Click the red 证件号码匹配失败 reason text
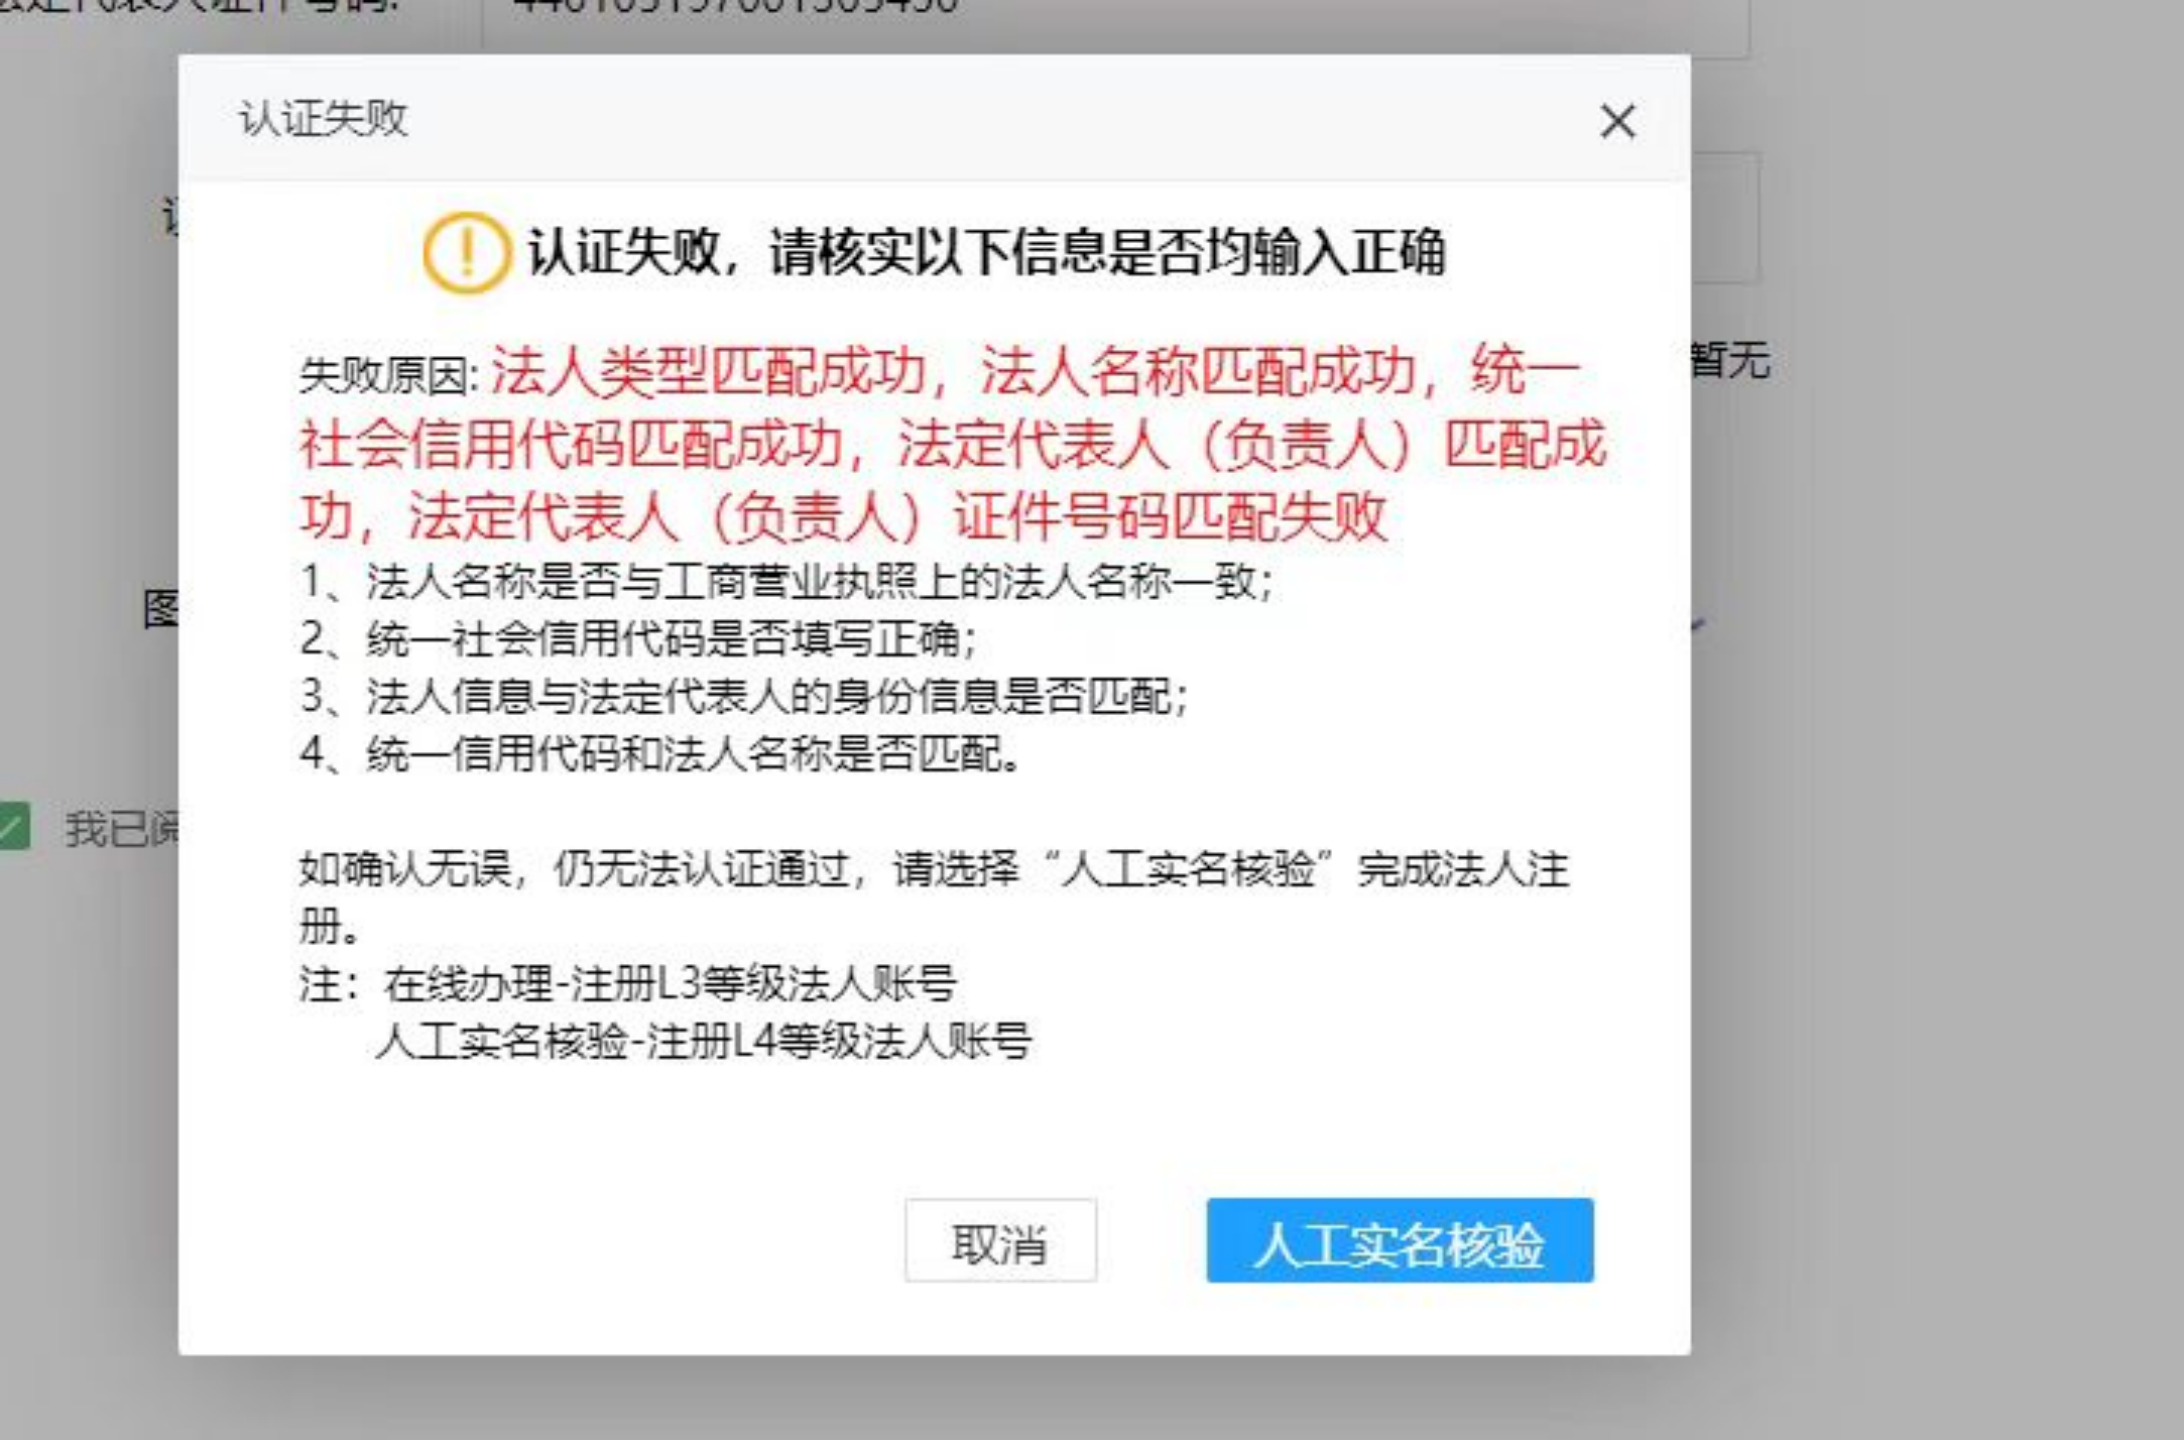Screen dimensions: 2184x1440 (x=1170, y=517)
